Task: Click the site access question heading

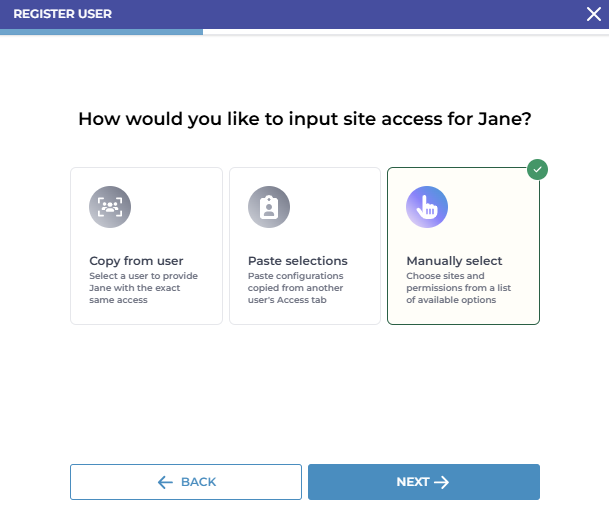Action: [304, 119]
